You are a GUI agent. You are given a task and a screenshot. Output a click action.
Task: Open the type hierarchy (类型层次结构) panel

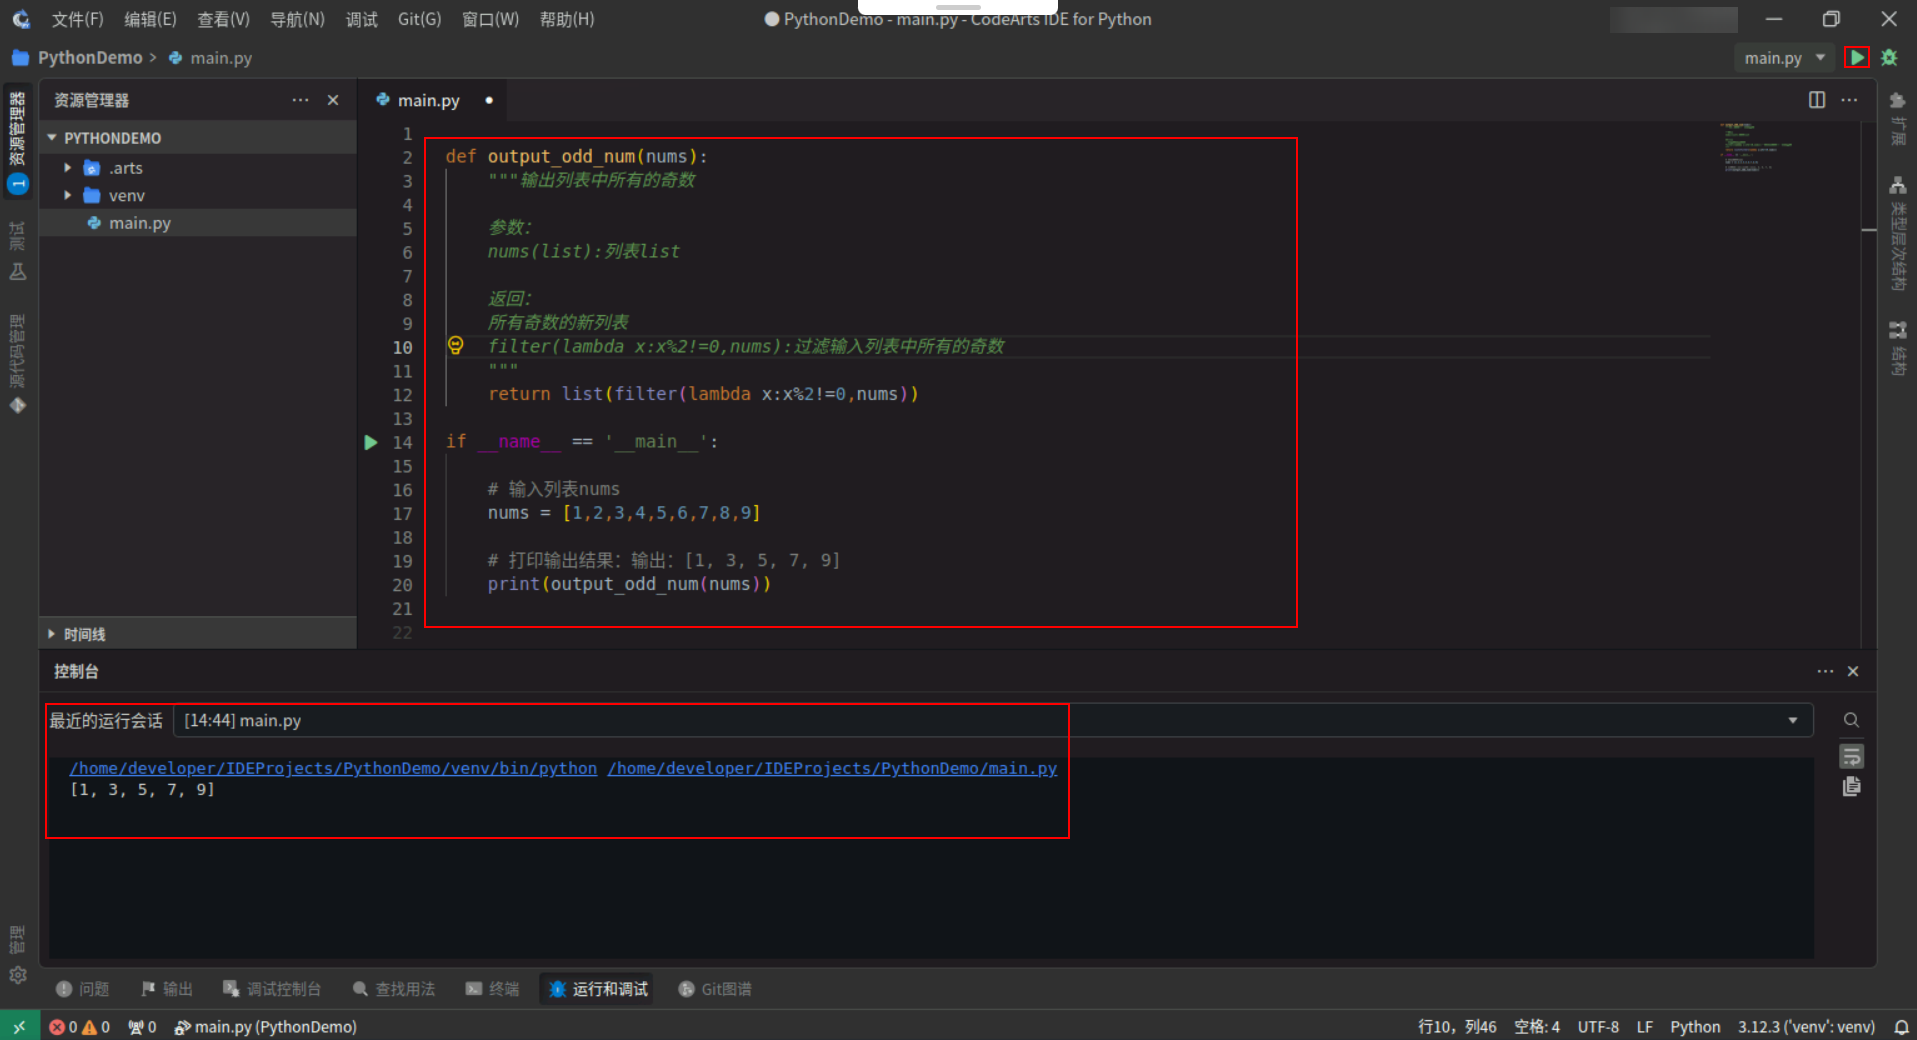1897,233
